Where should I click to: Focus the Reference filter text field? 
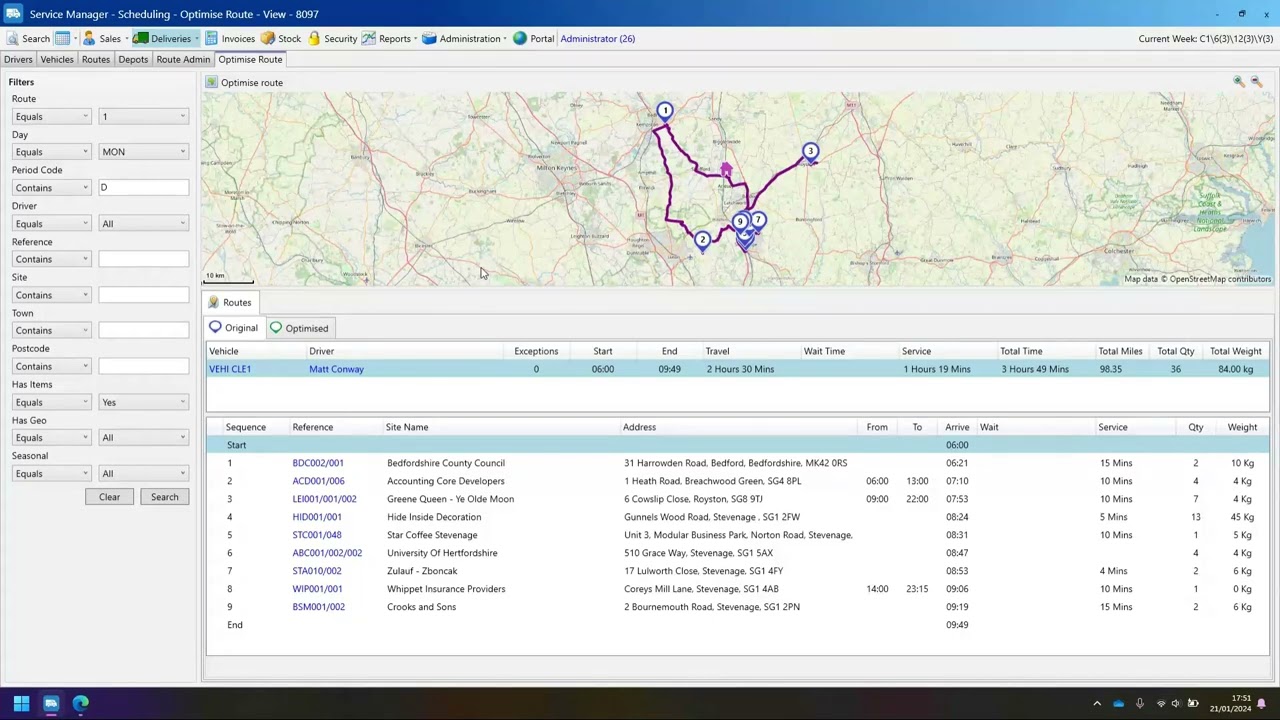click(143, 259)
